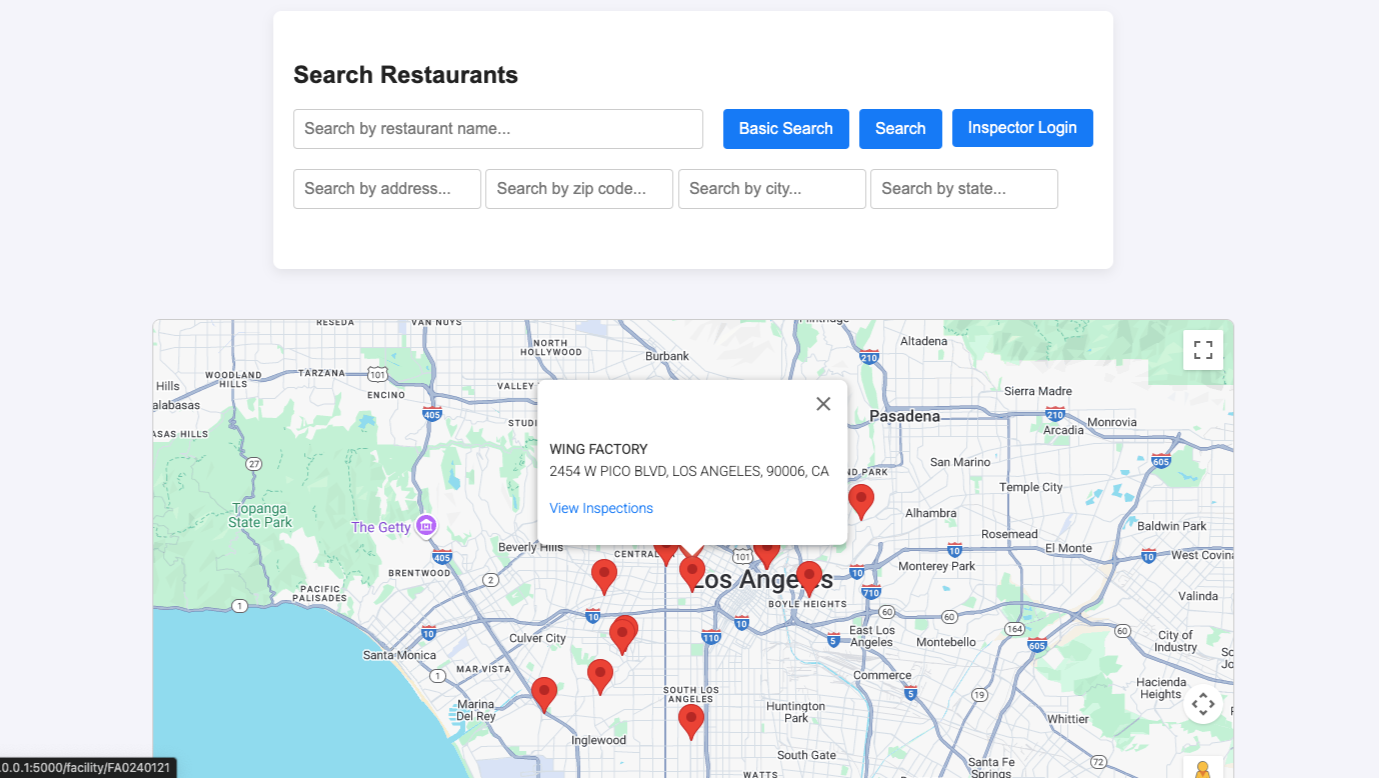1379x778 pixels.
Task: Select the red marker above Inglewood label
Action: click(600, 677)
